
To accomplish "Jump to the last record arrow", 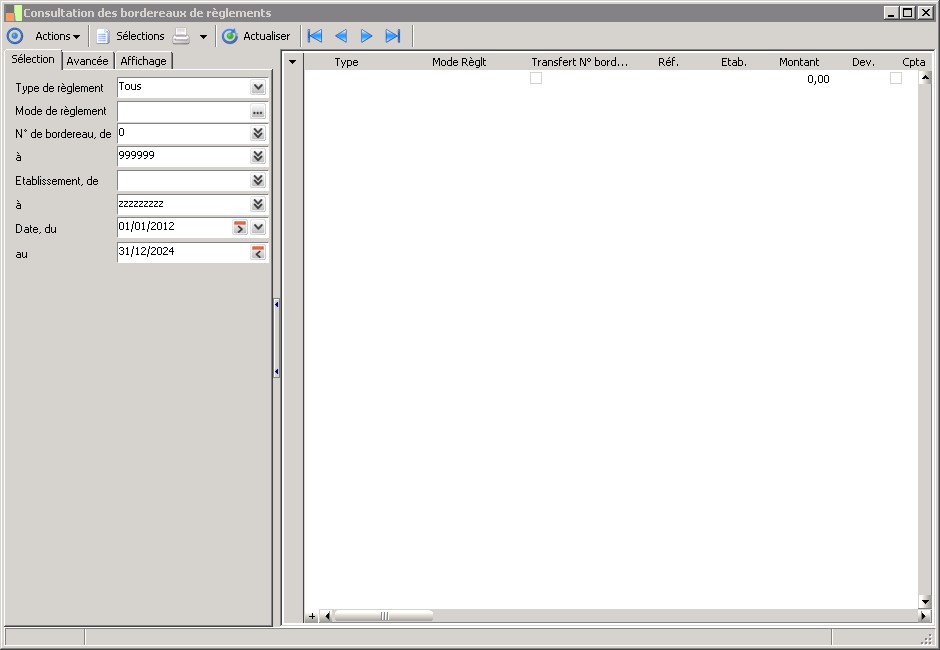I will pyautogui.click(x=393, y=36).
